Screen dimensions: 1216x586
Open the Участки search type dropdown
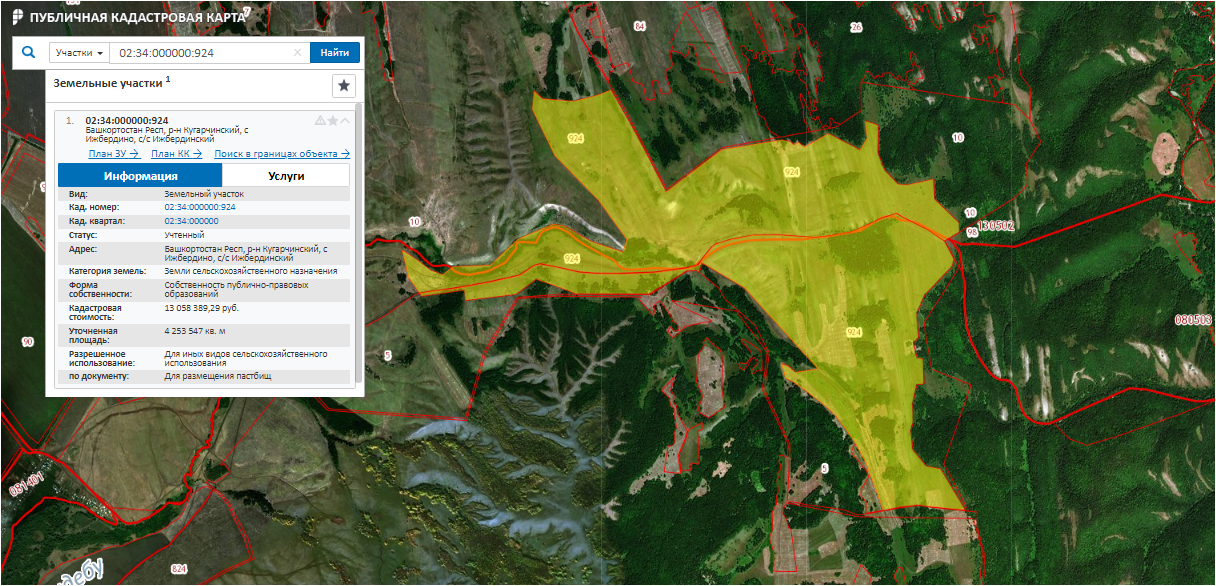coord(79,53)
